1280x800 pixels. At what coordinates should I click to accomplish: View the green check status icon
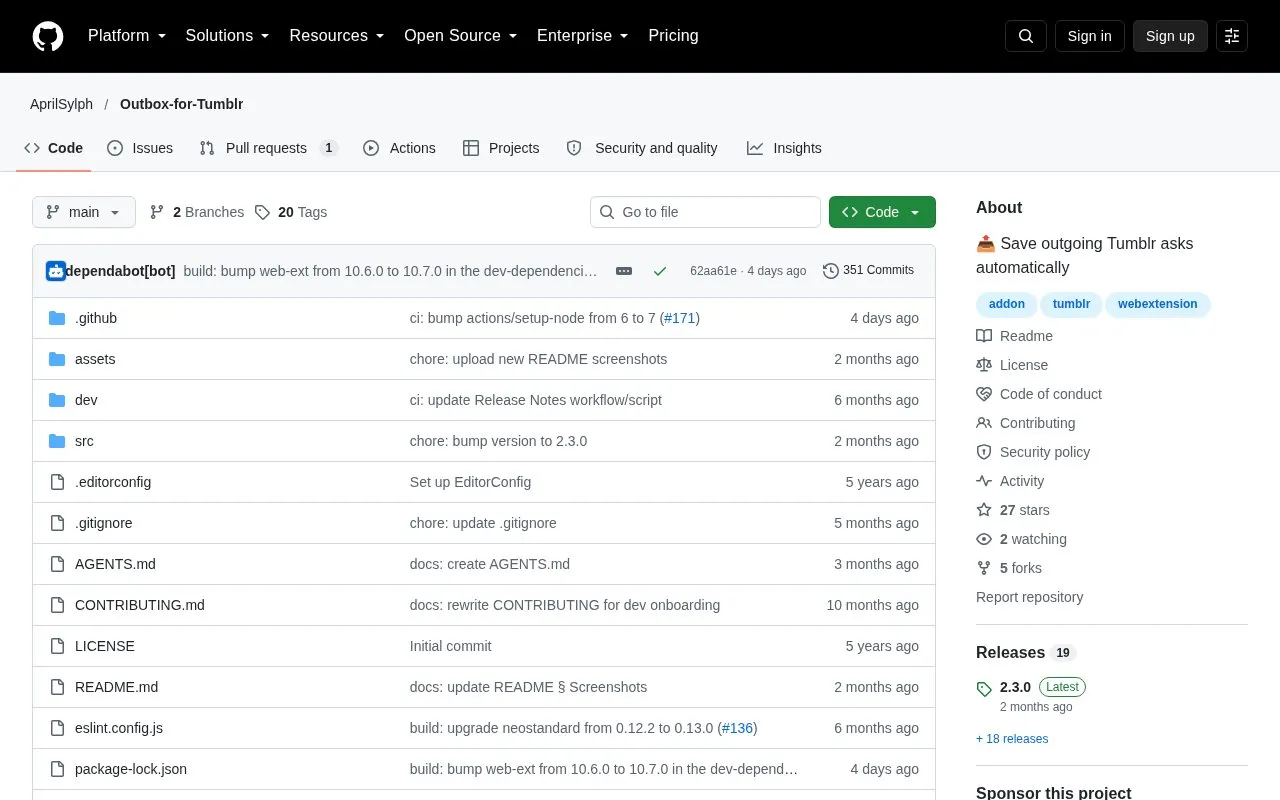tap(660, 271)
